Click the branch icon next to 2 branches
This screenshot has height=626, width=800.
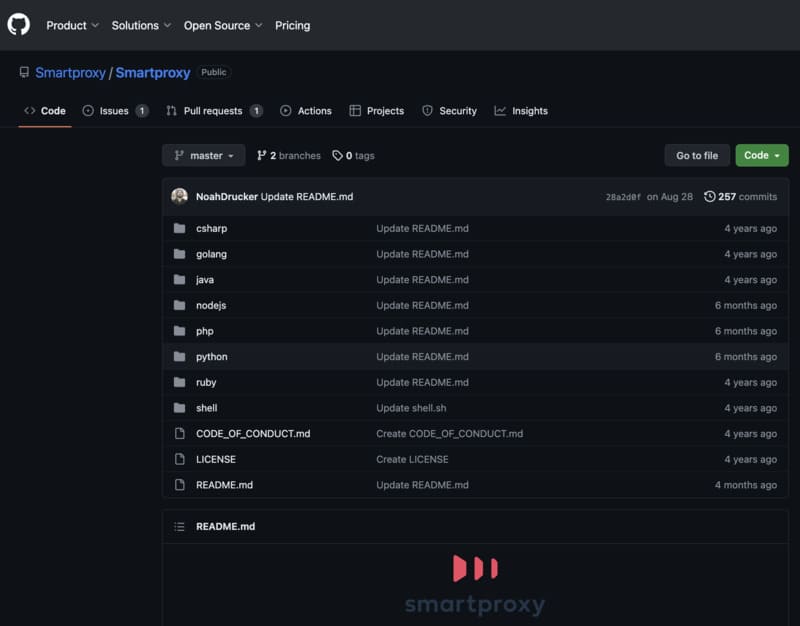tap(261, 156)
